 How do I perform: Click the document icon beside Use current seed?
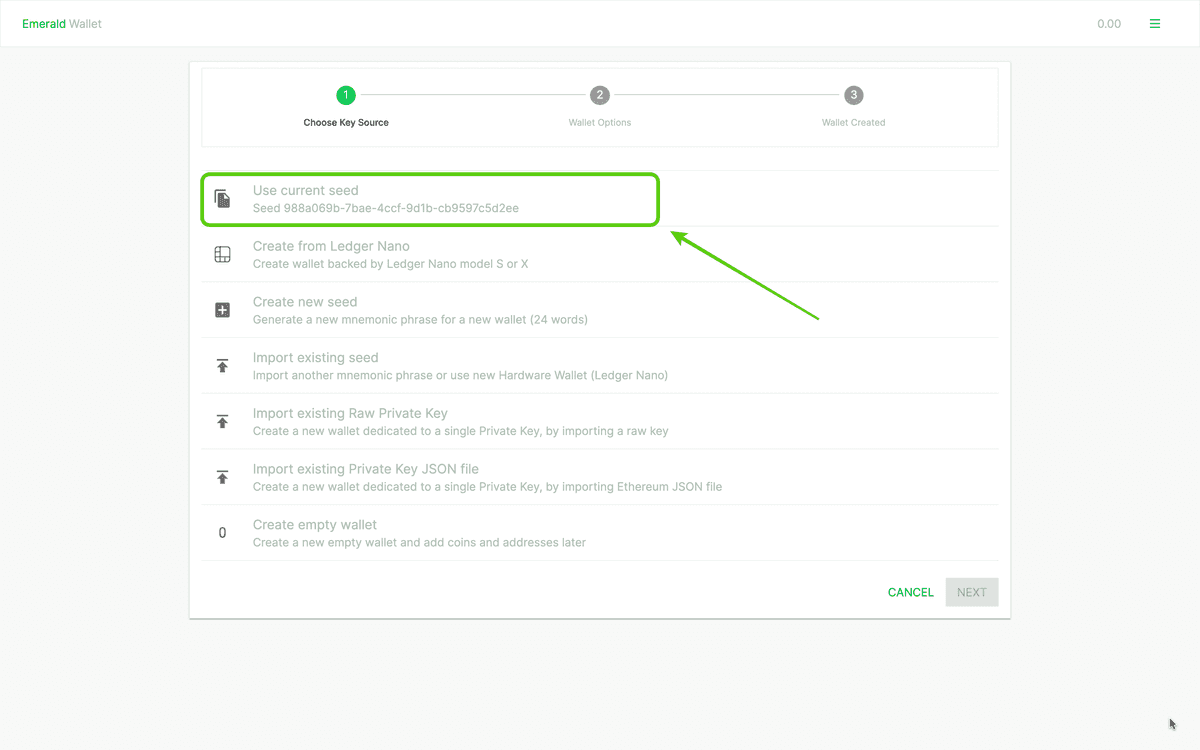[222, 198]
